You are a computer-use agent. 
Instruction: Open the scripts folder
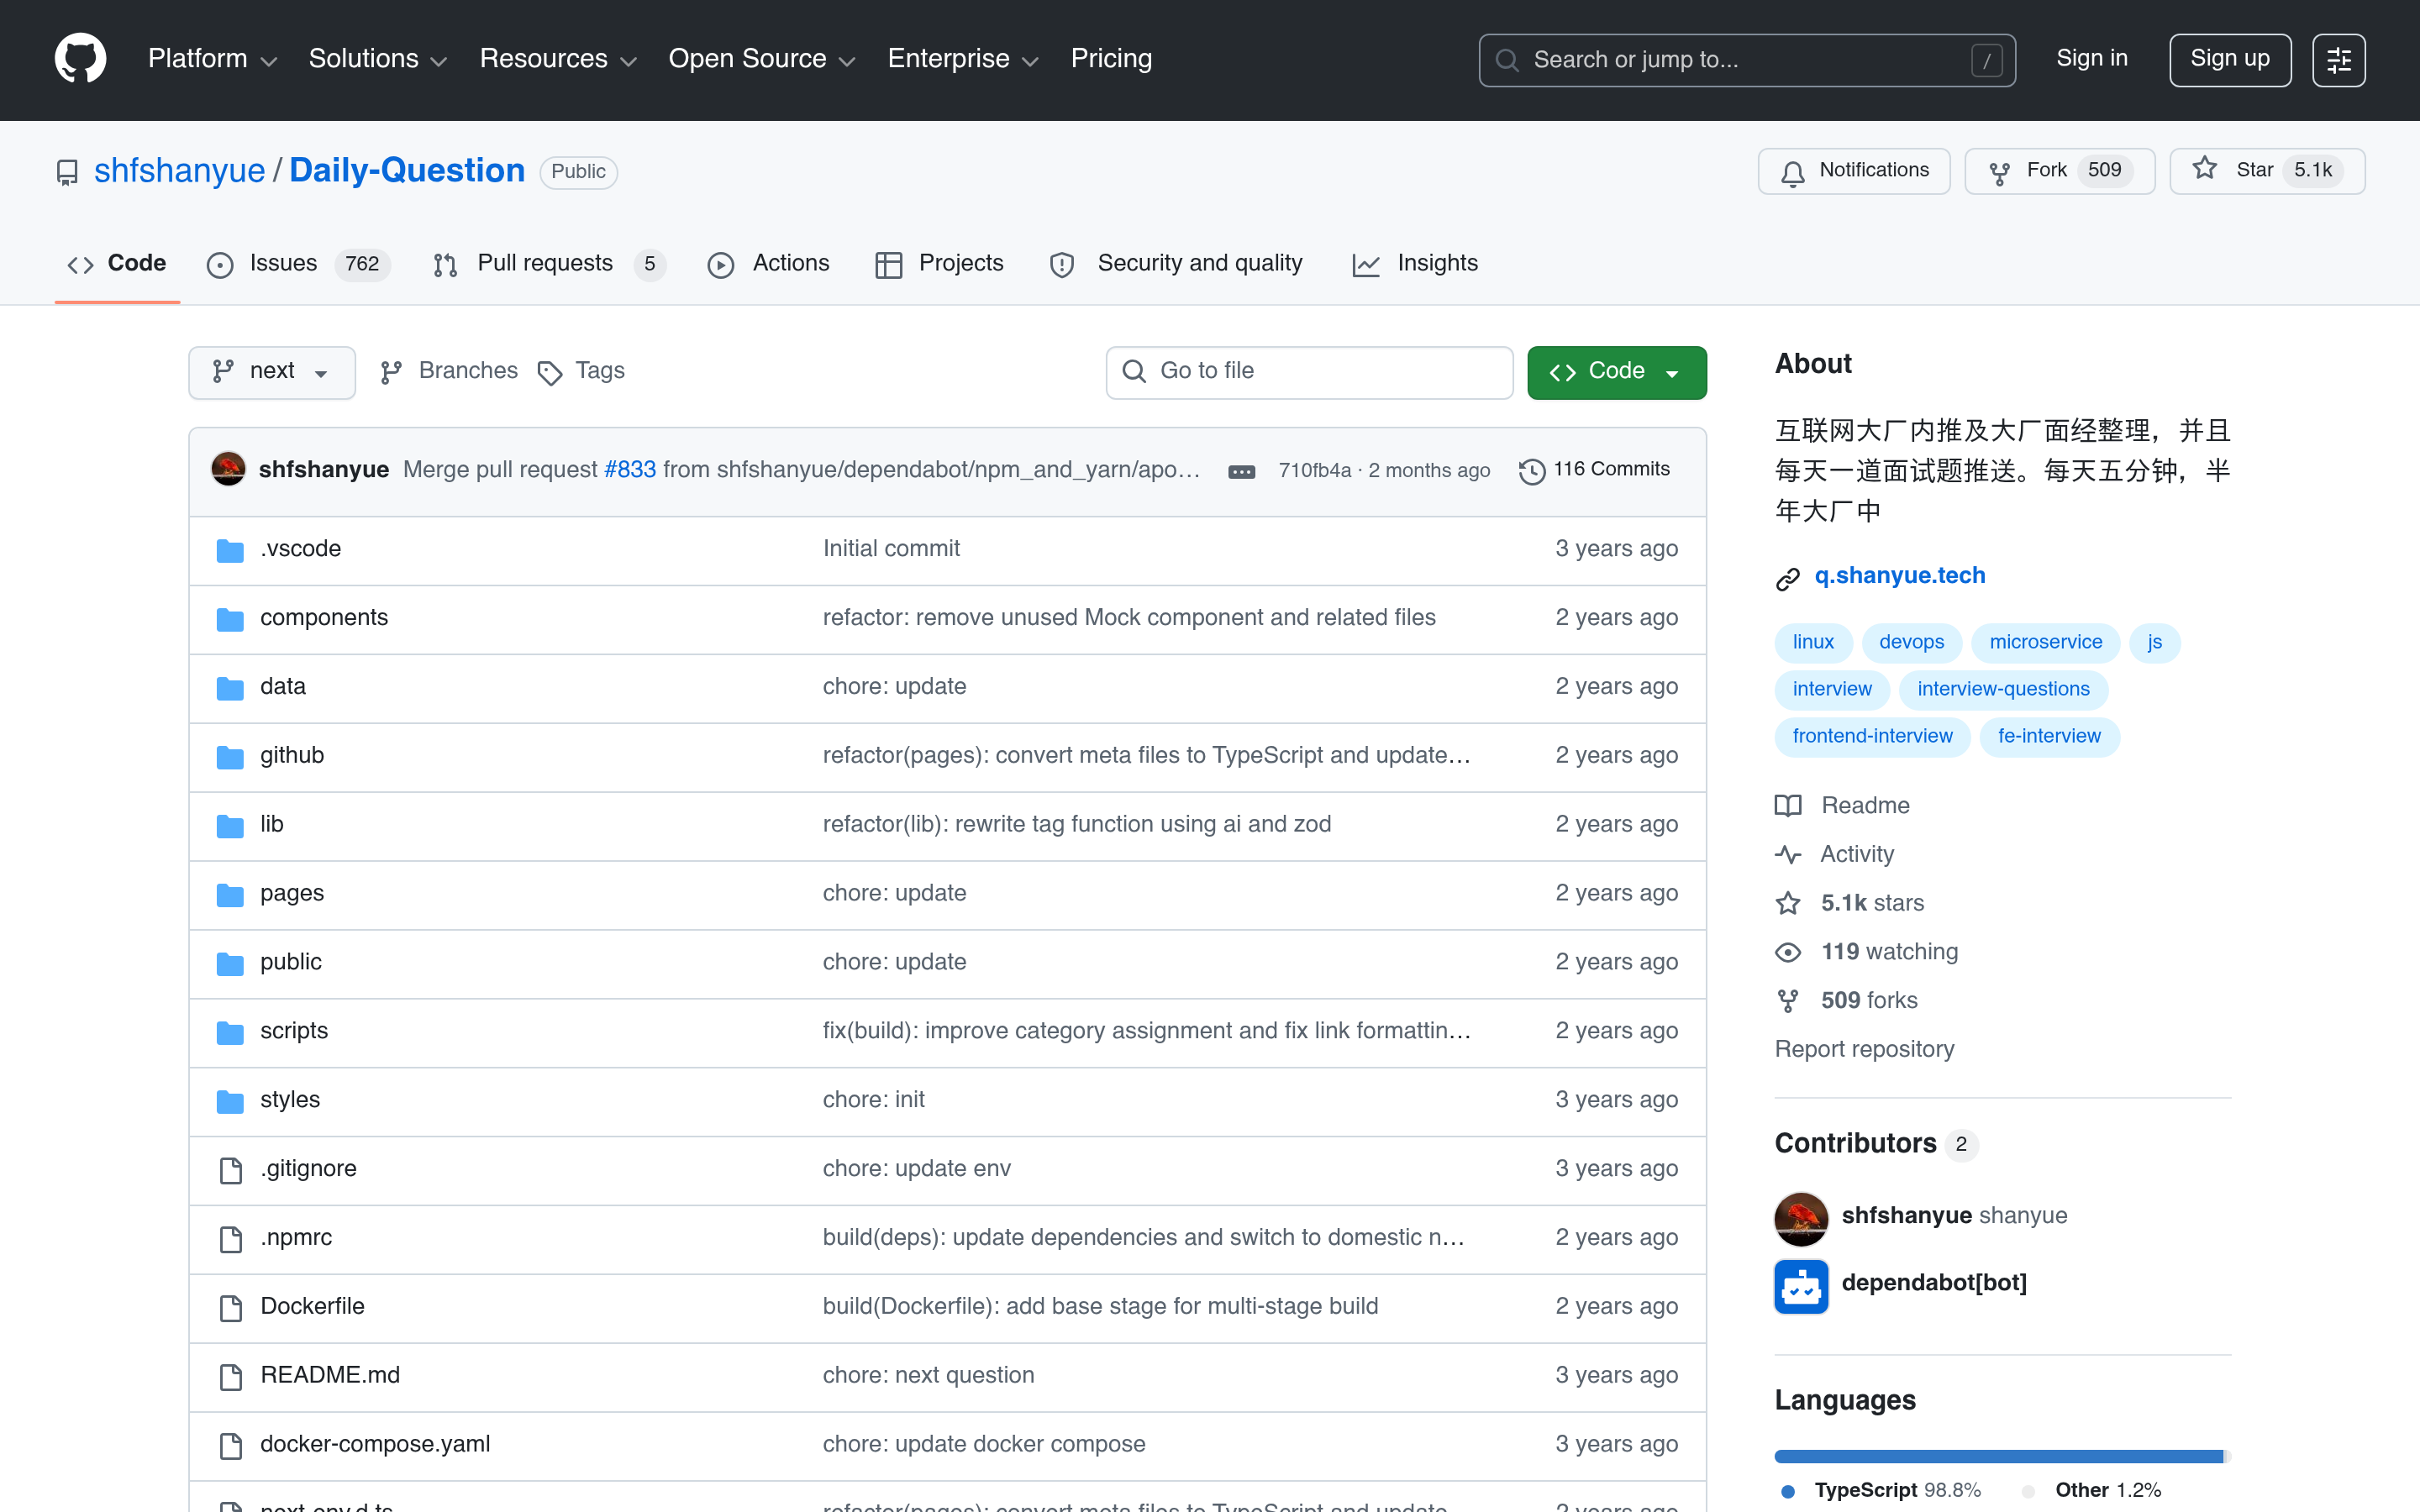[294, 1031]
